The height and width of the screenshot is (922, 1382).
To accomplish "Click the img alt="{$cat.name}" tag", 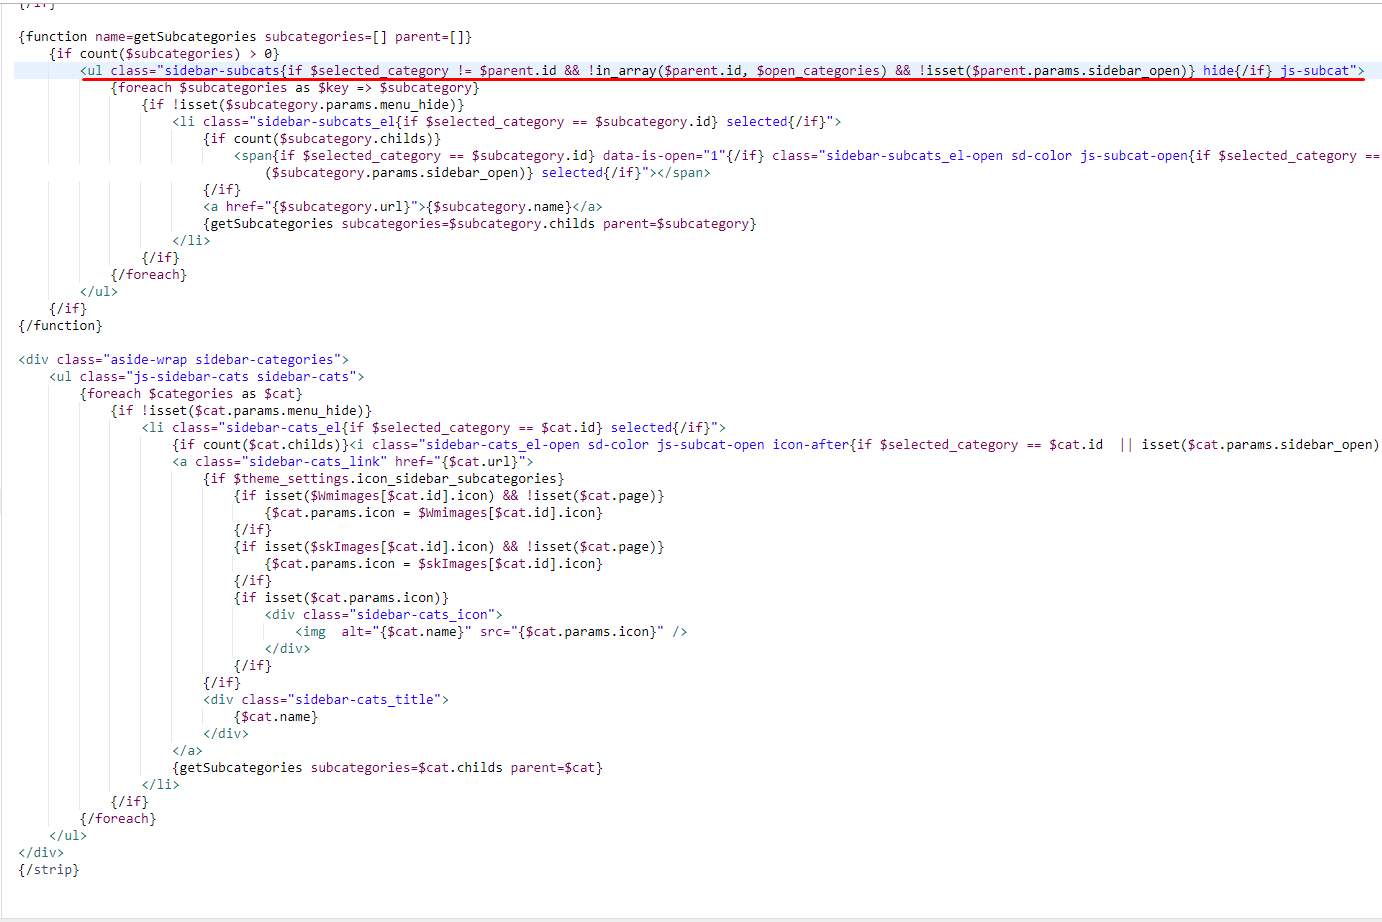I will [x=491, y=632].
